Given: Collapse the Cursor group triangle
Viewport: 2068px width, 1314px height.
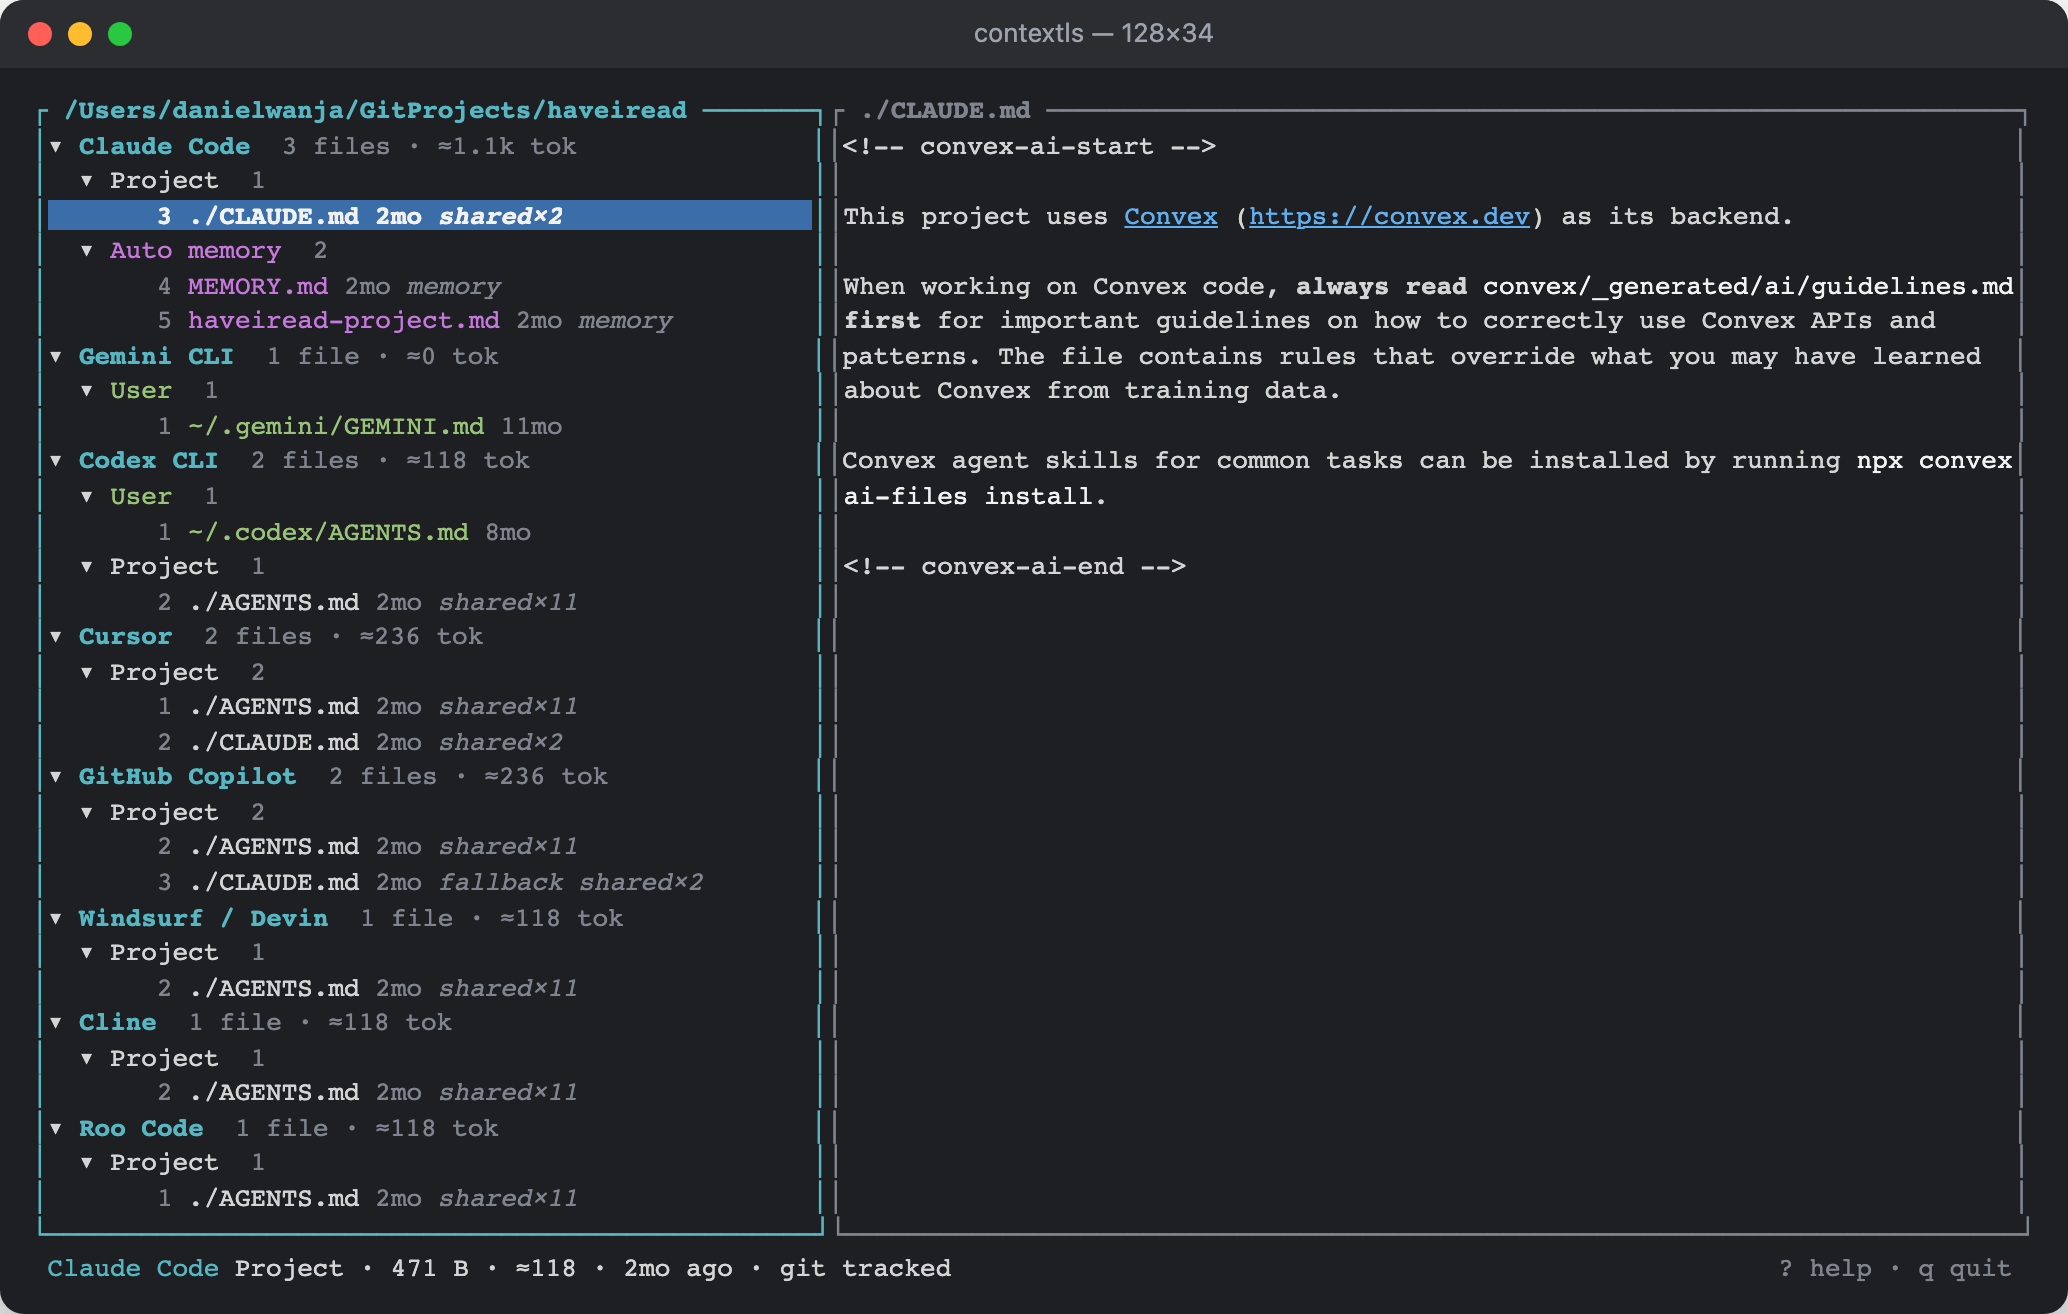Looking at the screenshot, I should coord(56,637).
